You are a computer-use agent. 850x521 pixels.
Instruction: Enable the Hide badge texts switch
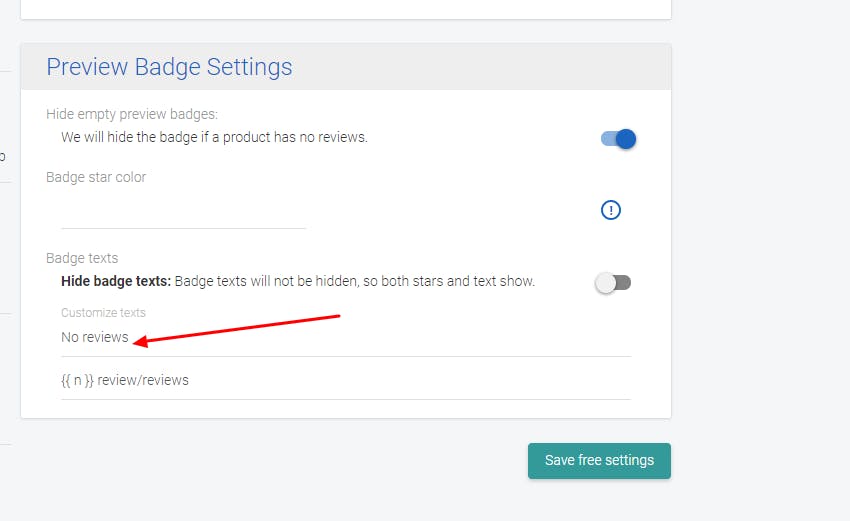pos(613,283)
